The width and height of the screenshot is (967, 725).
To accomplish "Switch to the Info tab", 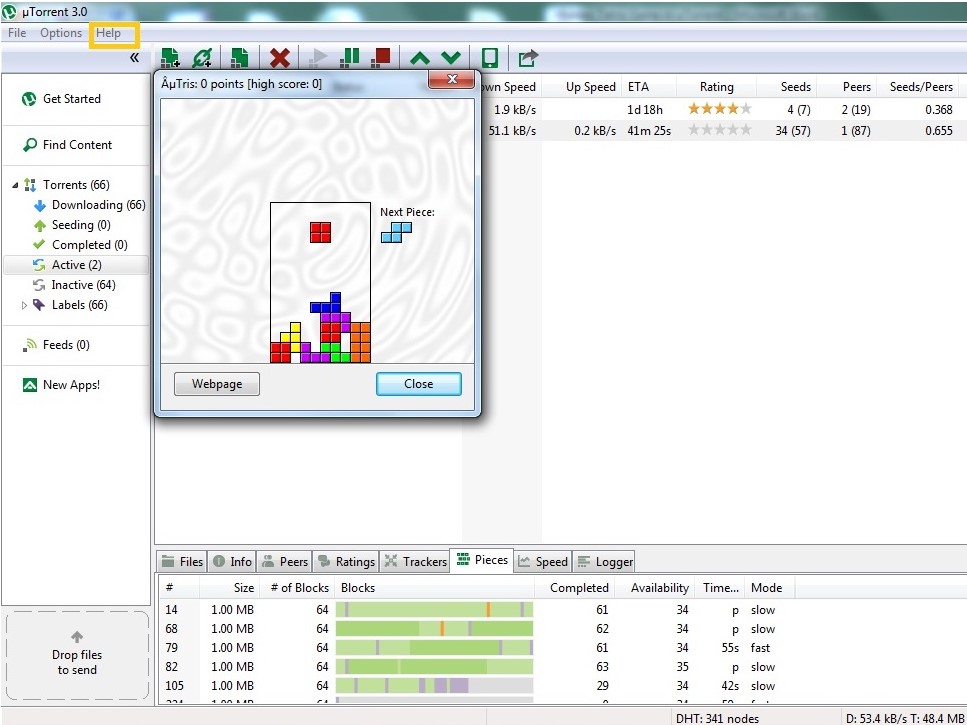I will pos(232,562).
